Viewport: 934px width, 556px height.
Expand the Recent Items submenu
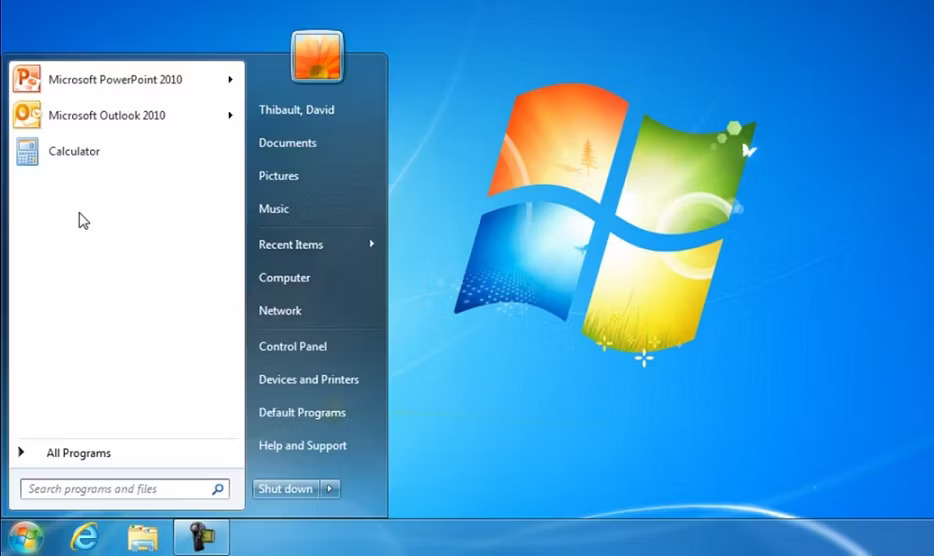(x=371, y=244)
